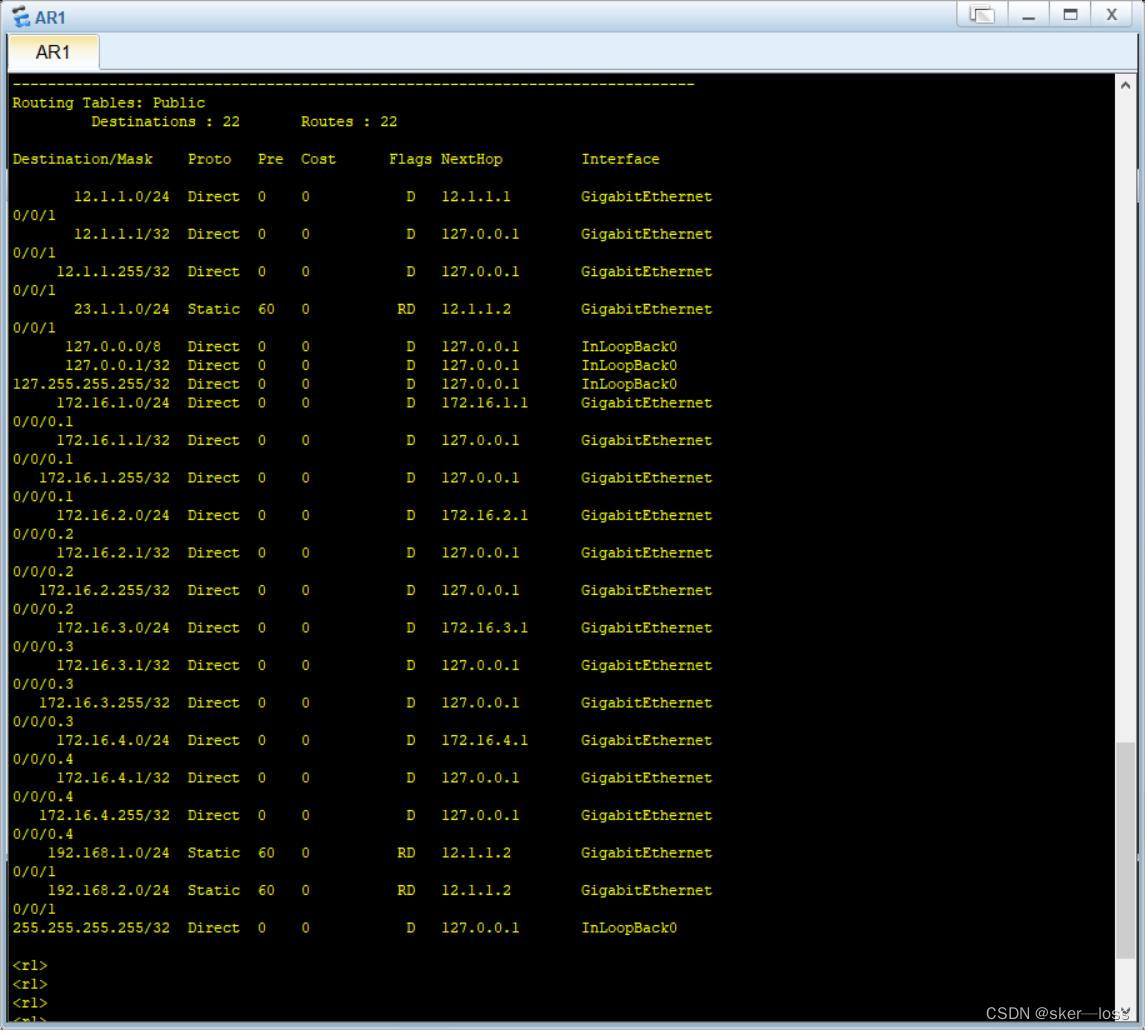This screenshot has width=1145, height=1030.
Task: Click the destination 172.16.2.0/24
Action: [112, 515]
